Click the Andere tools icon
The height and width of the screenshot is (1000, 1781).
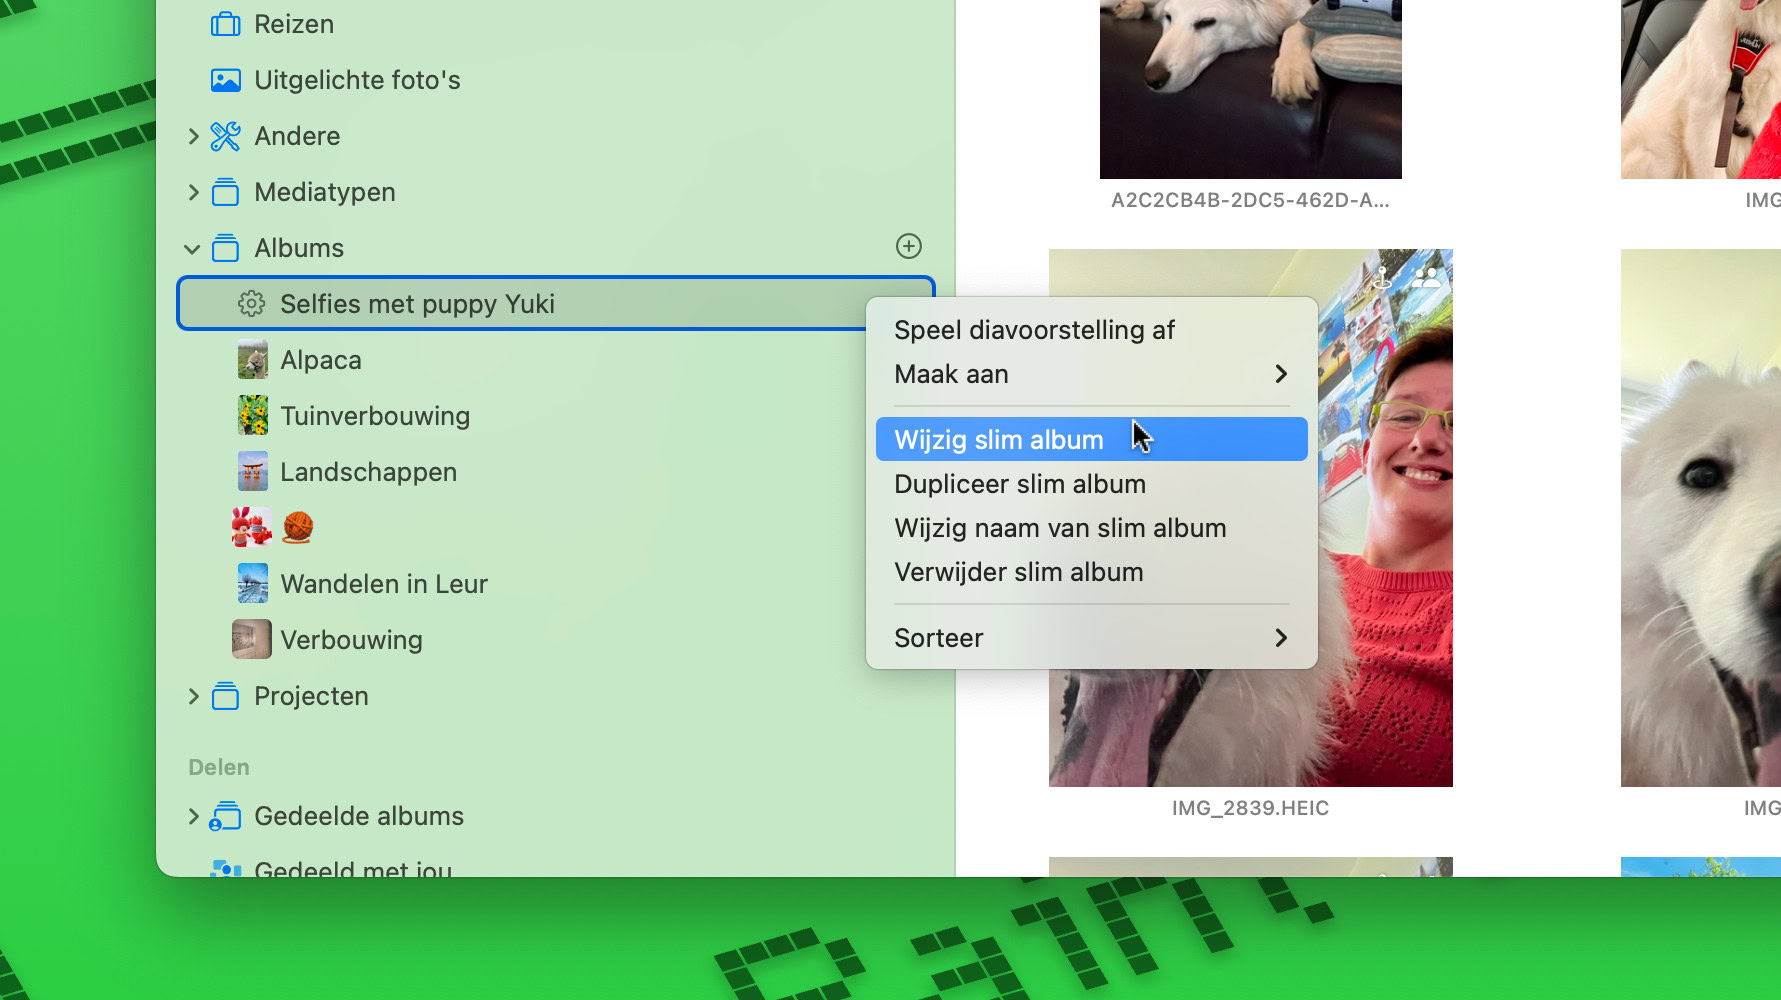(225, 136)
